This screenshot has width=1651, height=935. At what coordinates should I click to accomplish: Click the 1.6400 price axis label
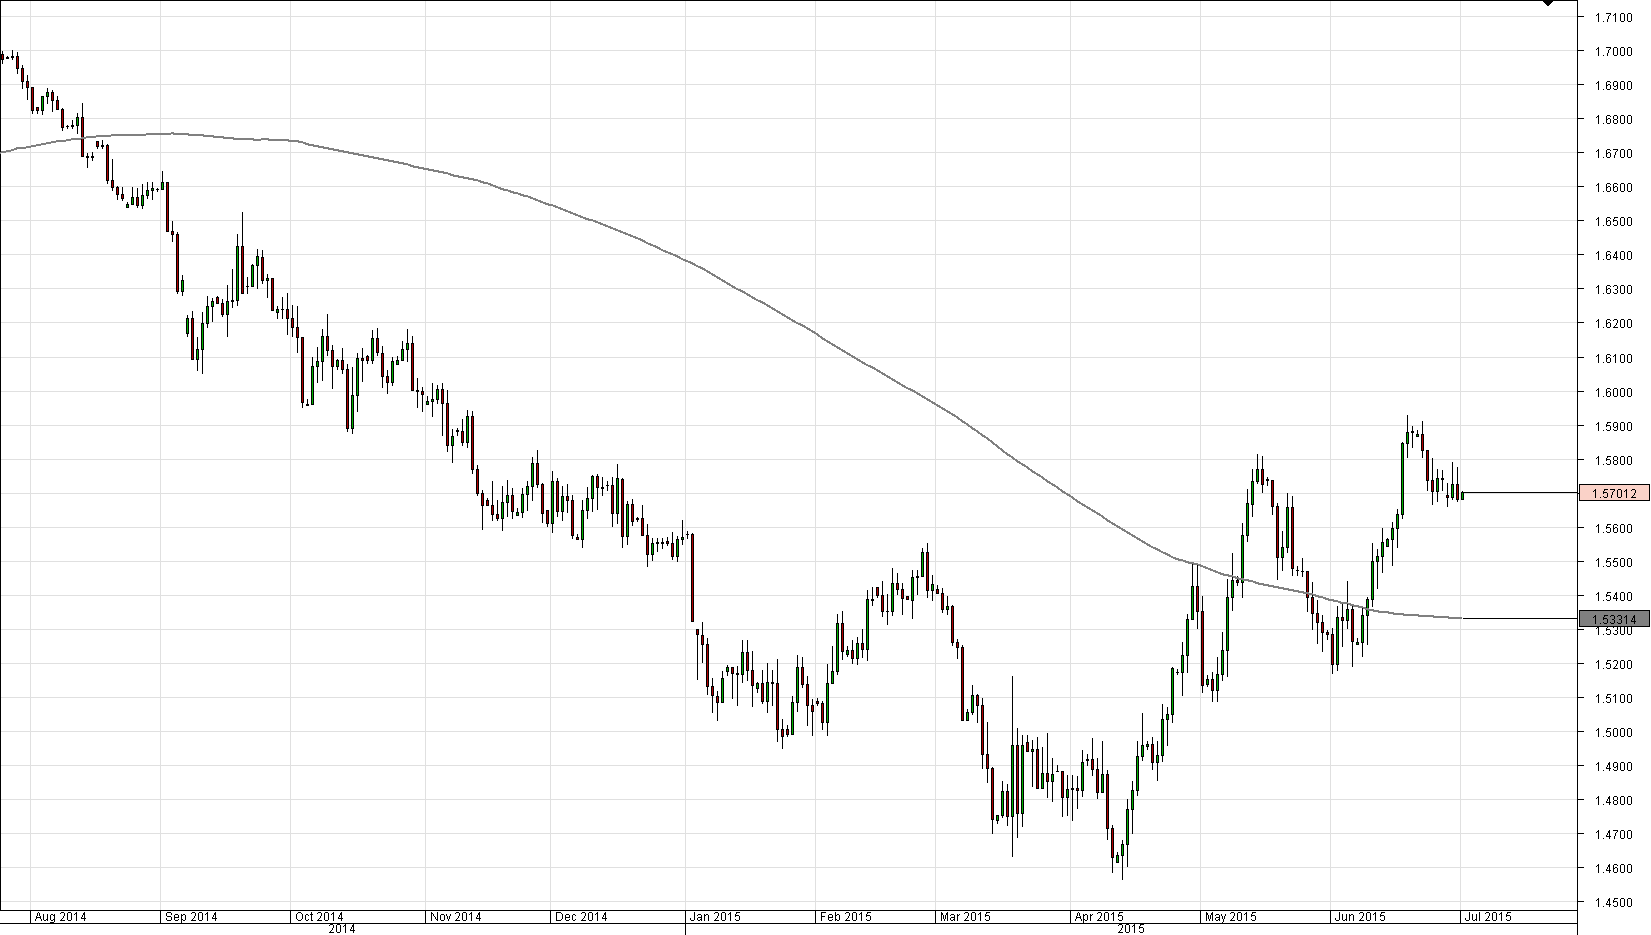[x=1615, y=255]
